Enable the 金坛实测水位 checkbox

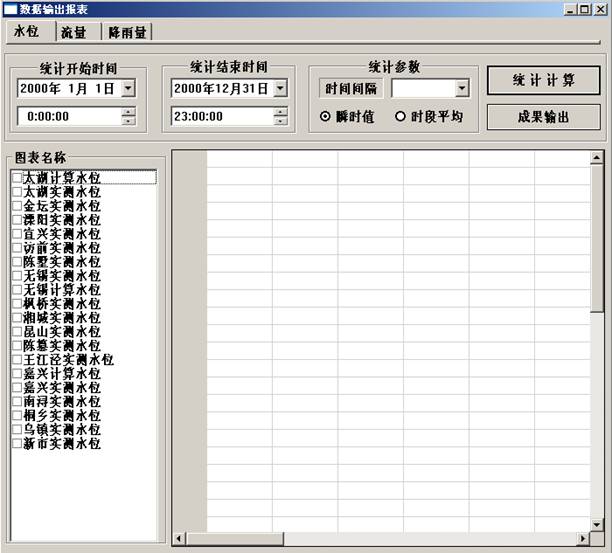pos(16,206)
